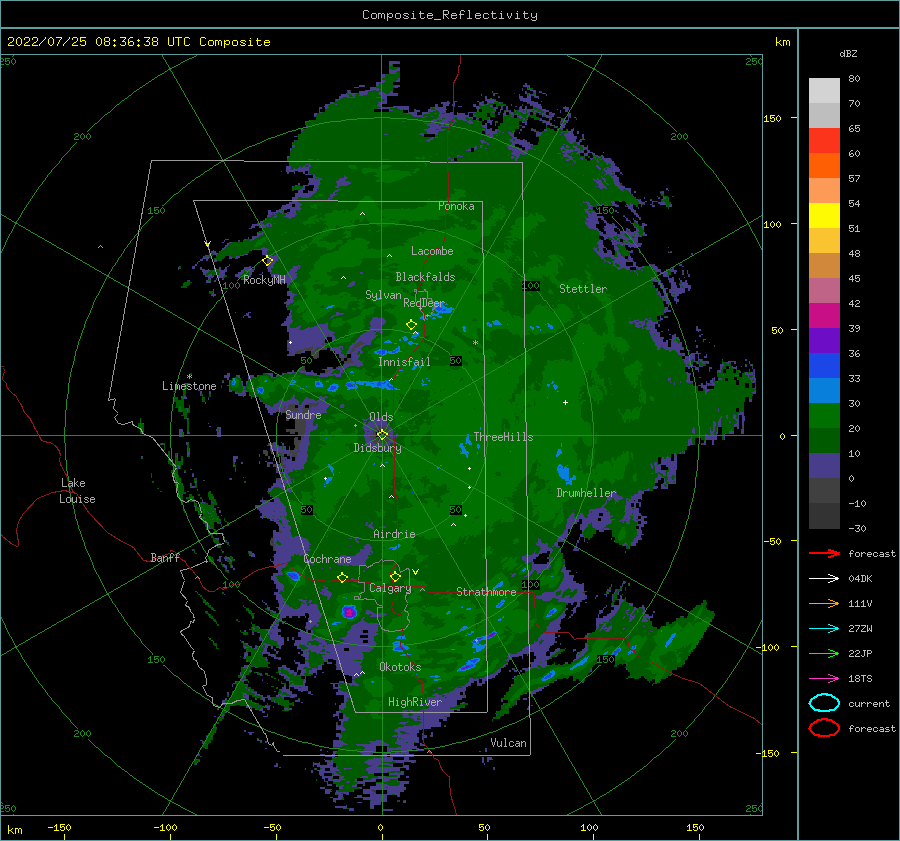Viewport: 900px width, 841px height.
Task: Choose the green 22JP legend arrow
Action: point(824,653)
